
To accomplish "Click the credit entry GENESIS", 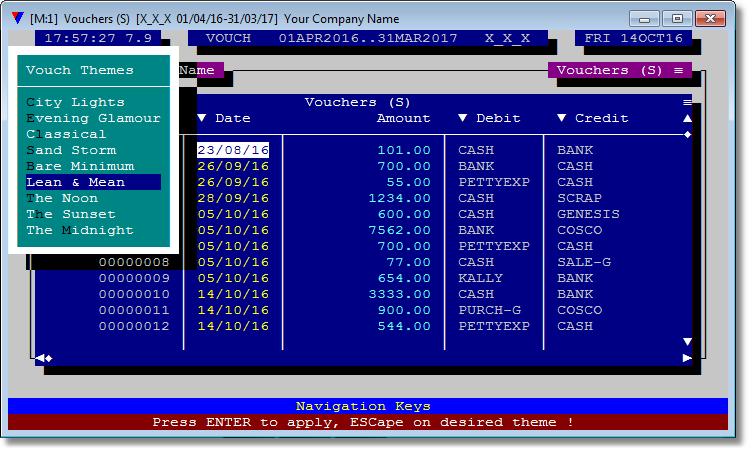I will click(x=588, y=214).
